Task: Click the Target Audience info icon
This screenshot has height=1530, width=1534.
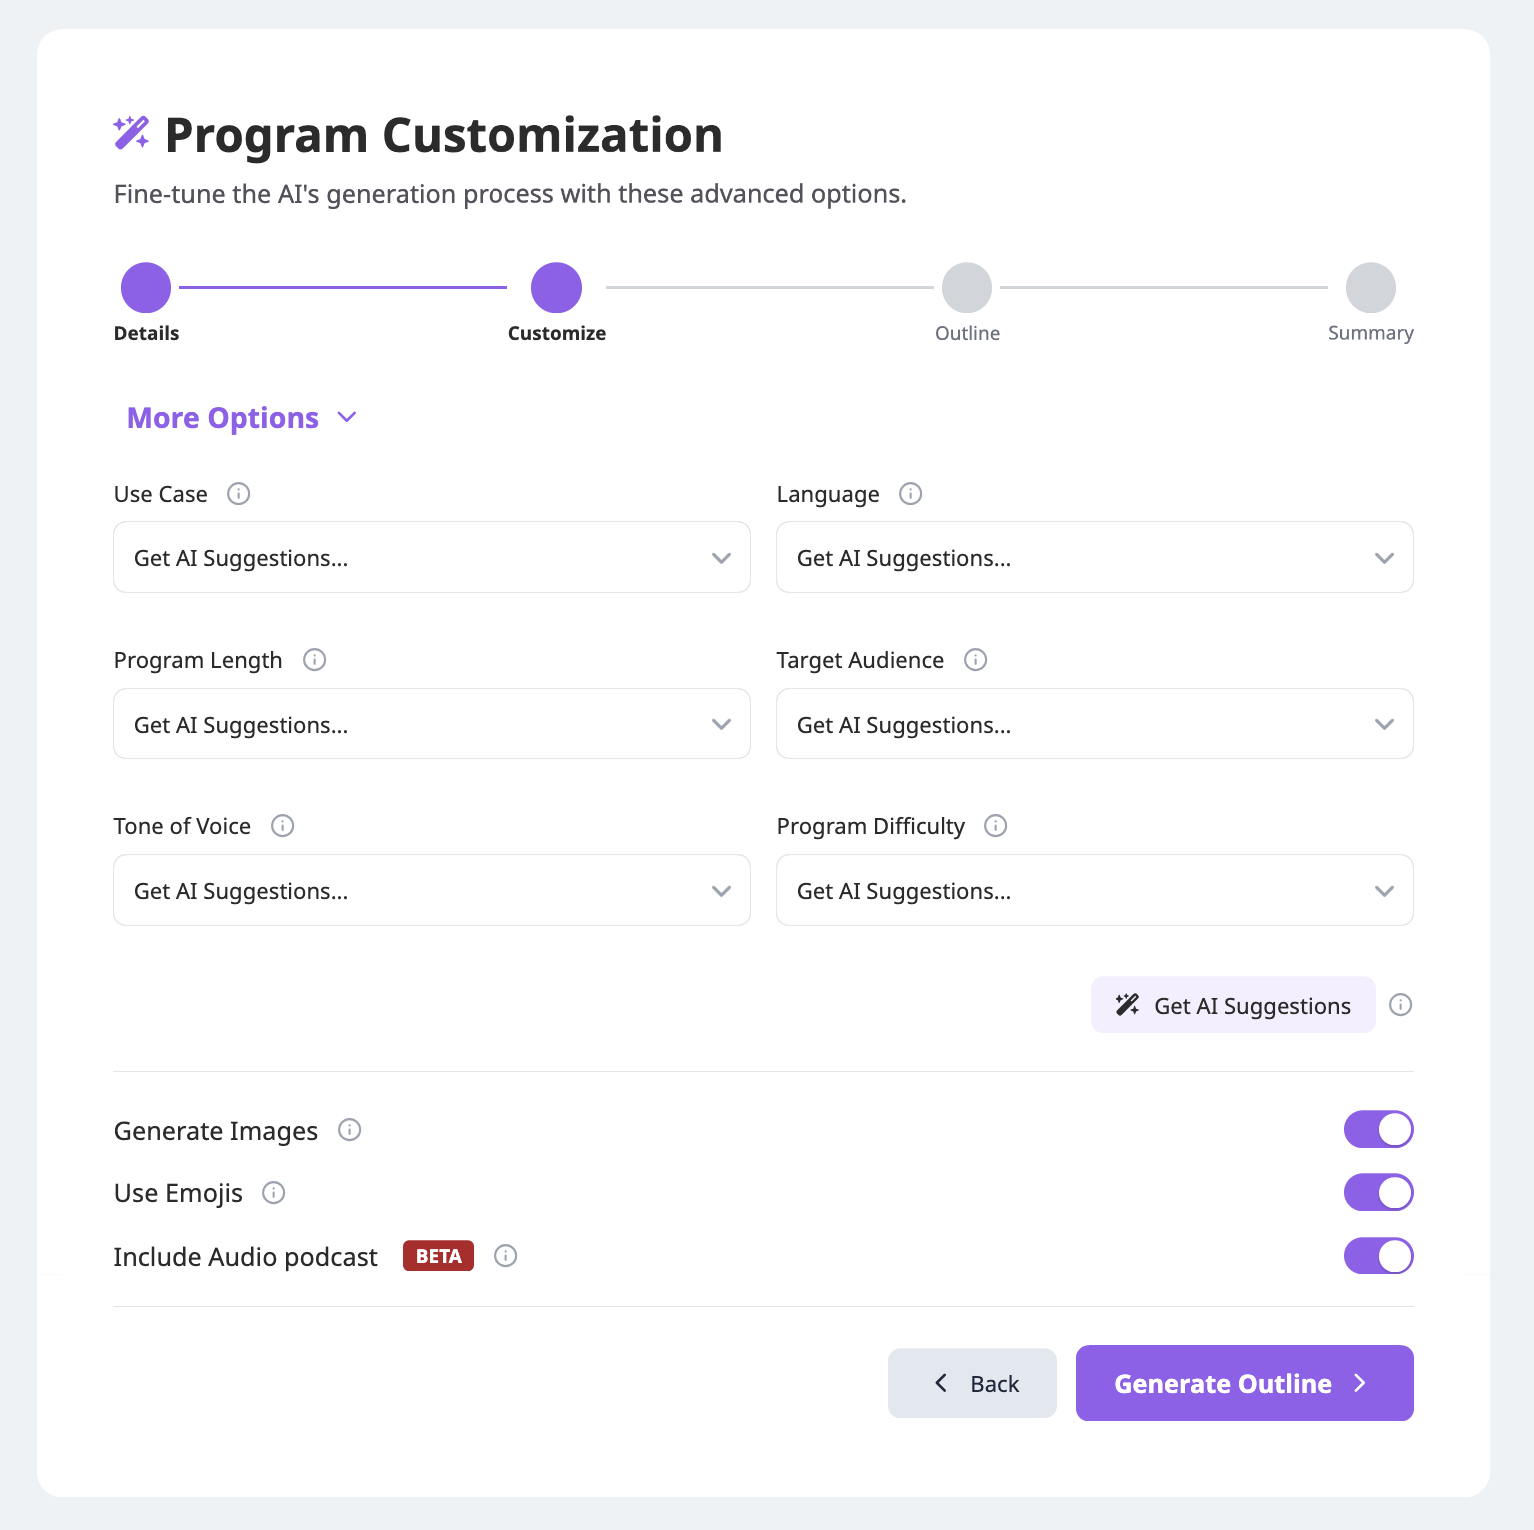Action: point(975,660)
